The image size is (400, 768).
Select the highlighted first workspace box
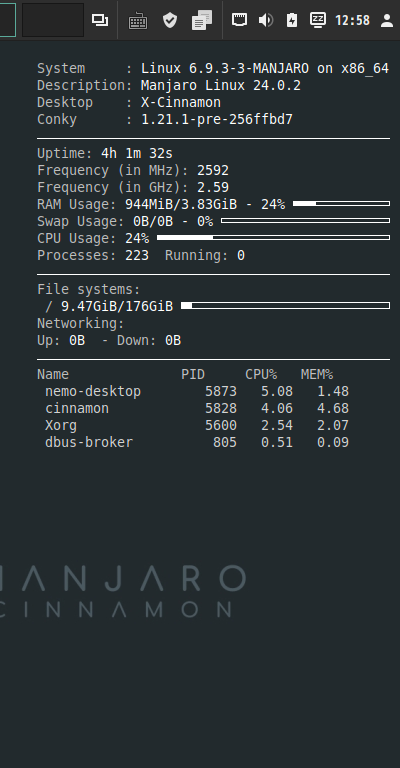7,20
